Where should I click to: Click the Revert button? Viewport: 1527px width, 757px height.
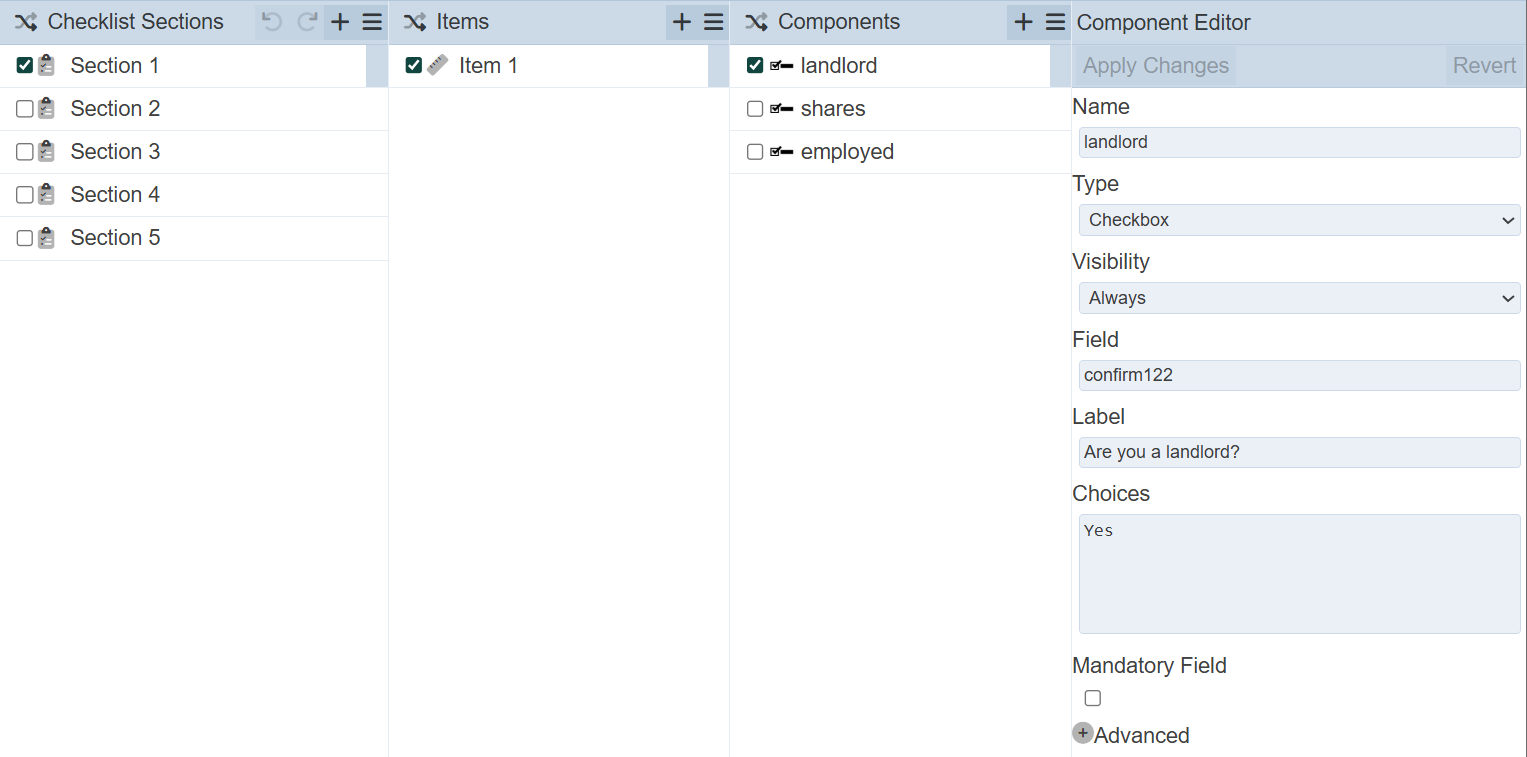click(1484, 66)
